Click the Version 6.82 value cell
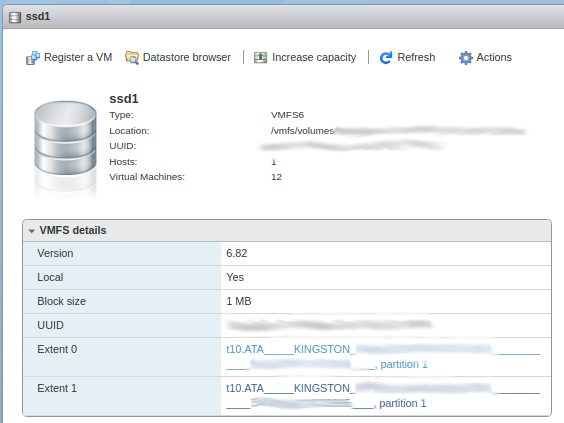The image size is (564, 423). (386, 254)
